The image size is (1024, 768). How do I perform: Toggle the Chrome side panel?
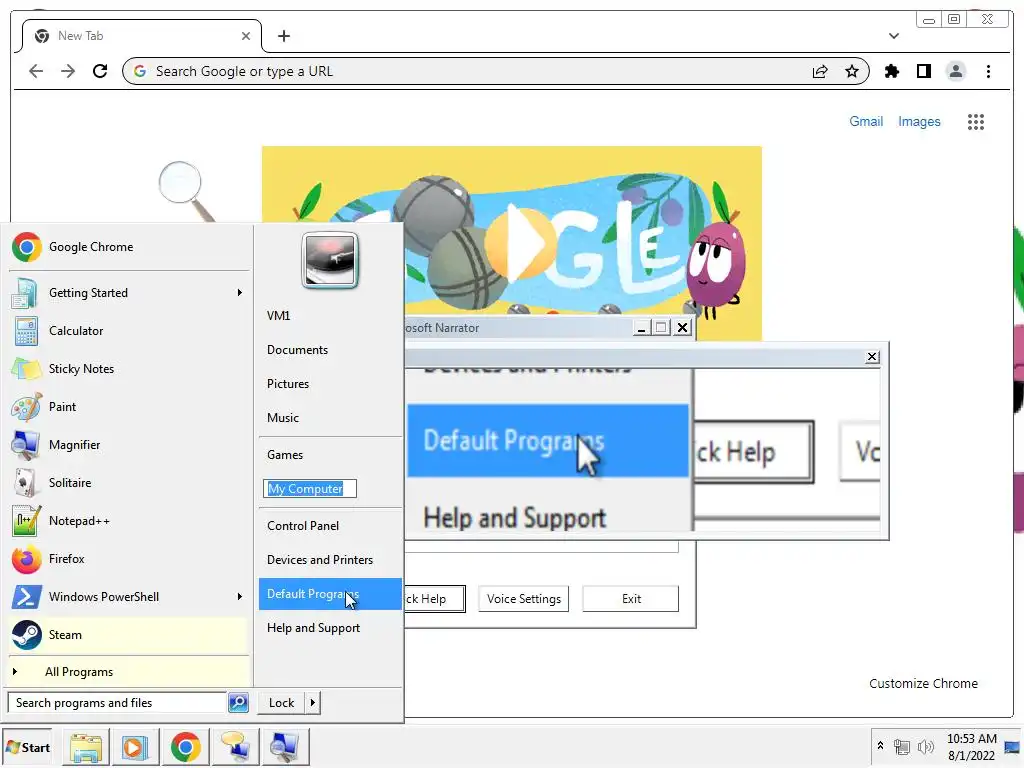click(923, 71)
